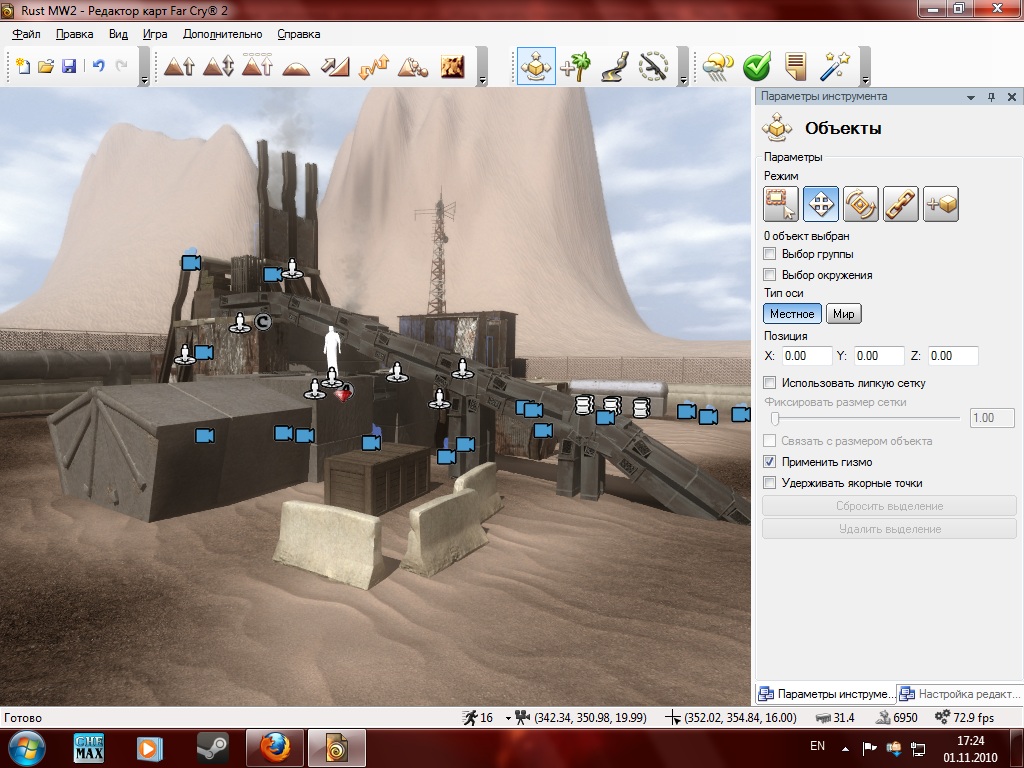
Task: Click the "Сбросить выделение" button
Action: [889, 506]
